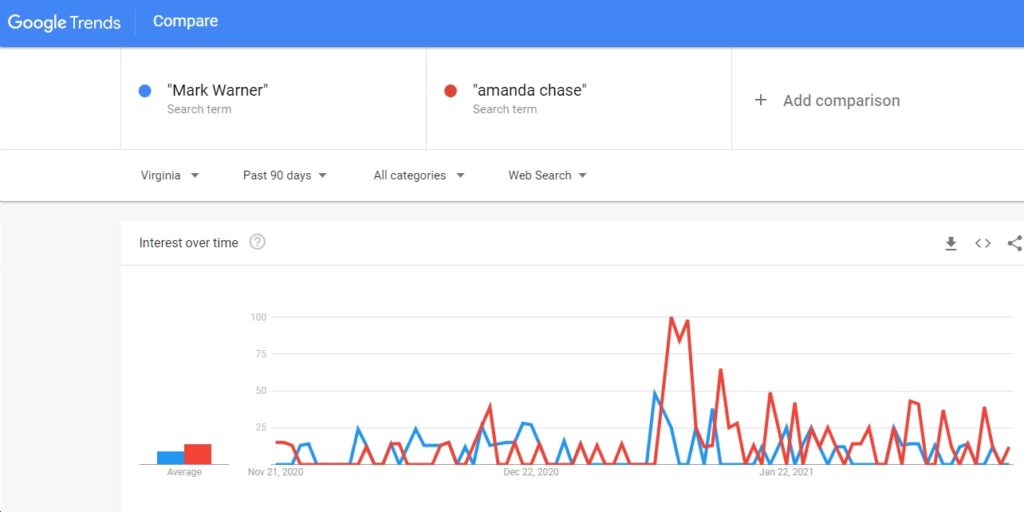Open the embed code icon
Viewport: 1024px width, 512px height.
pos(983,243)
